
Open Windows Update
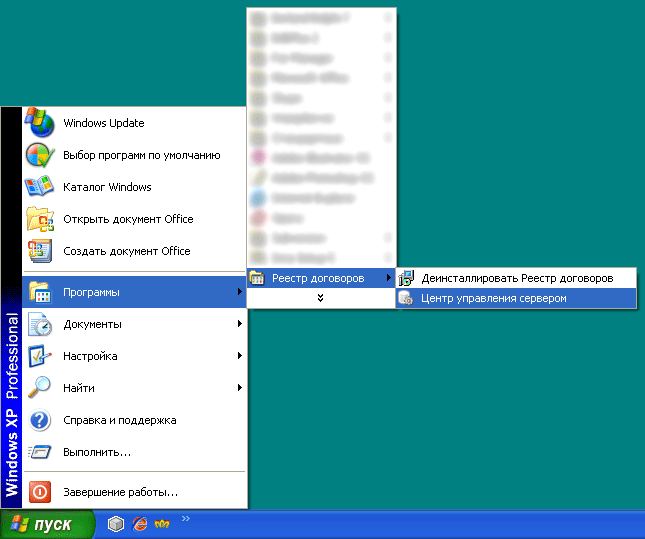click(135, 123)
